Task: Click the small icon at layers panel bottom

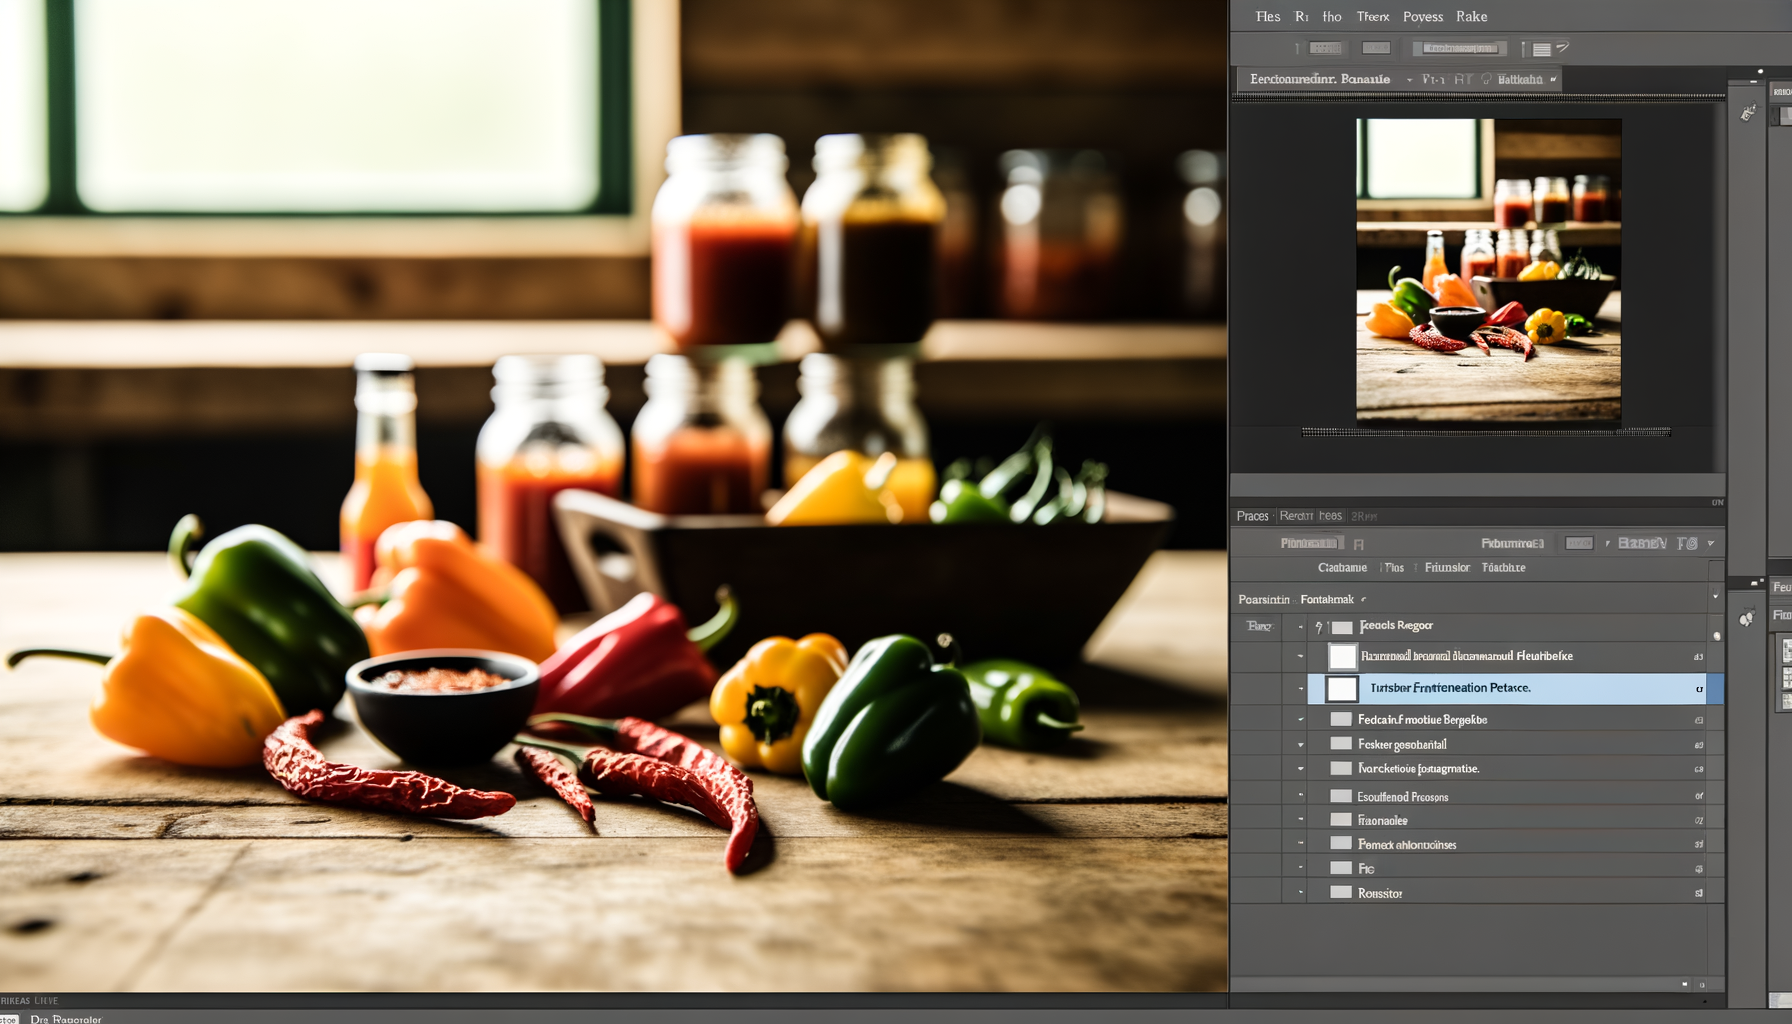Action: click(1685, 985)
